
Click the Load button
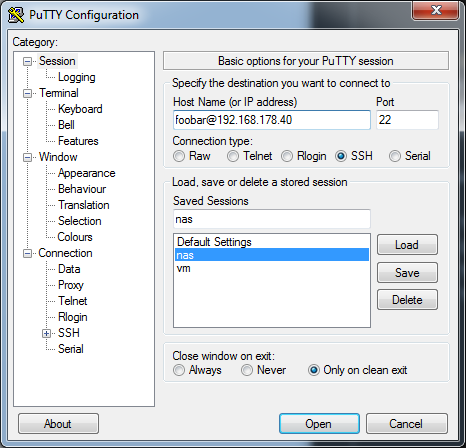coord(407,245)
